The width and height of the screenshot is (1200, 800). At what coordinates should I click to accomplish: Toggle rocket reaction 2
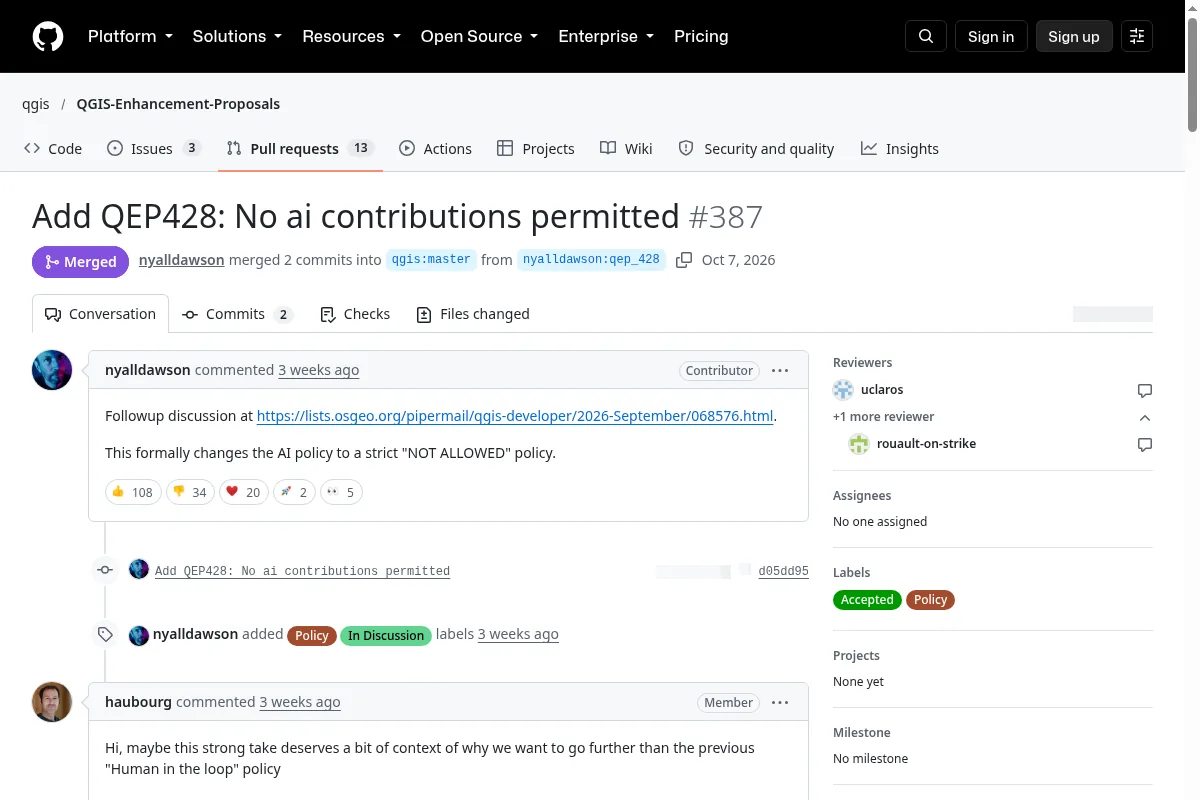point(294,492)
